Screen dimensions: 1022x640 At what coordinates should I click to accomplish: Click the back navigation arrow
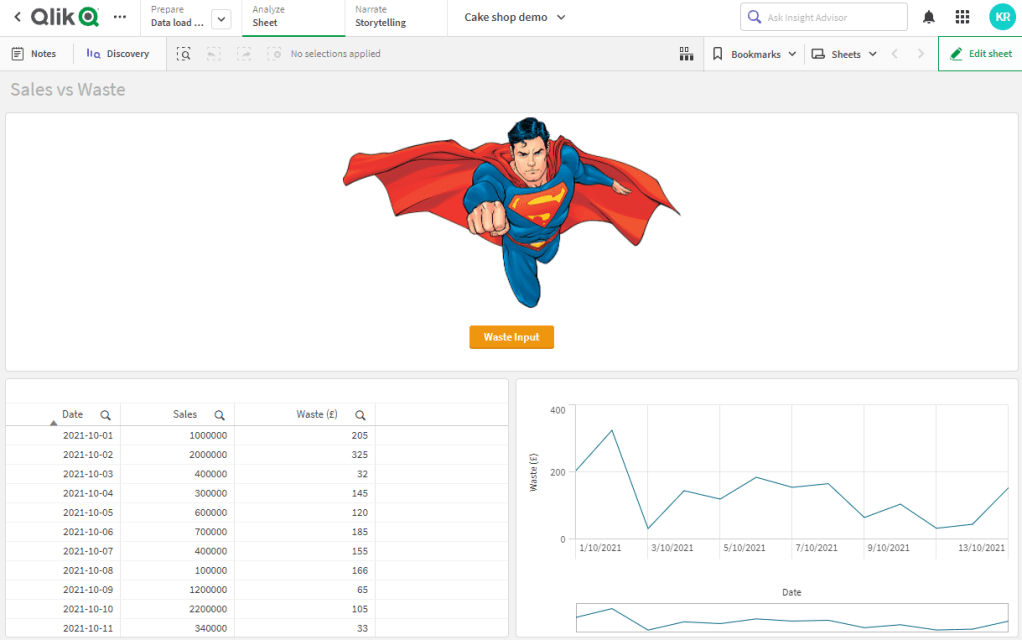(x=17, y=17)
